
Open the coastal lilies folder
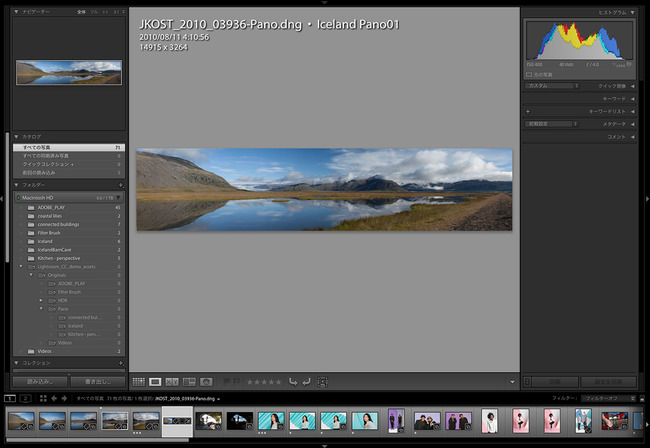(x=69, y=216)
